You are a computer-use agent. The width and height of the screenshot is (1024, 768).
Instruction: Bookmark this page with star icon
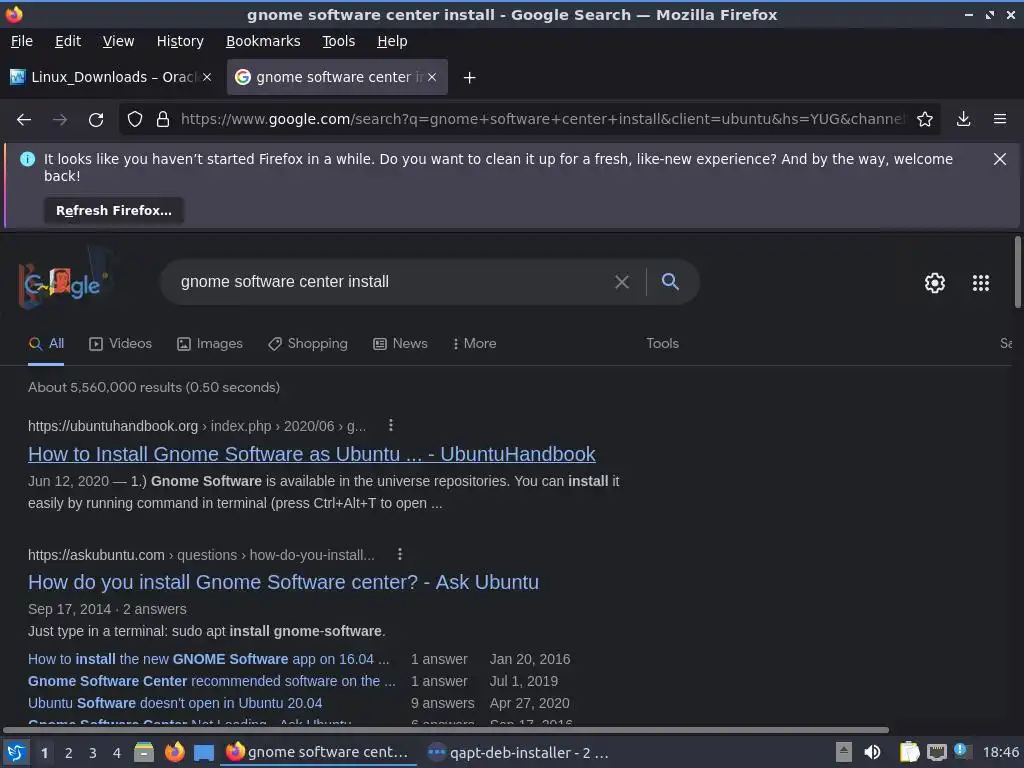click(x=924, y=120)
